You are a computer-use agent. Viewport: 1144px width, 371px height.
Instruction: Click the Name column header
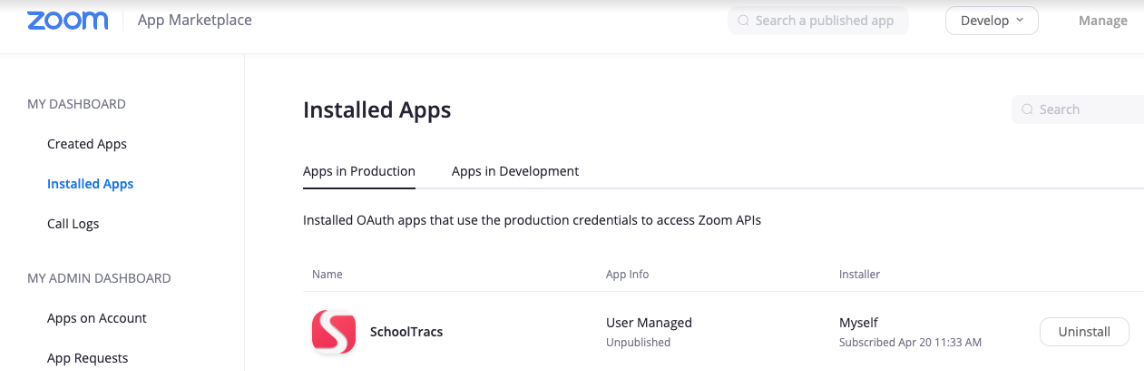pos(328,275)
